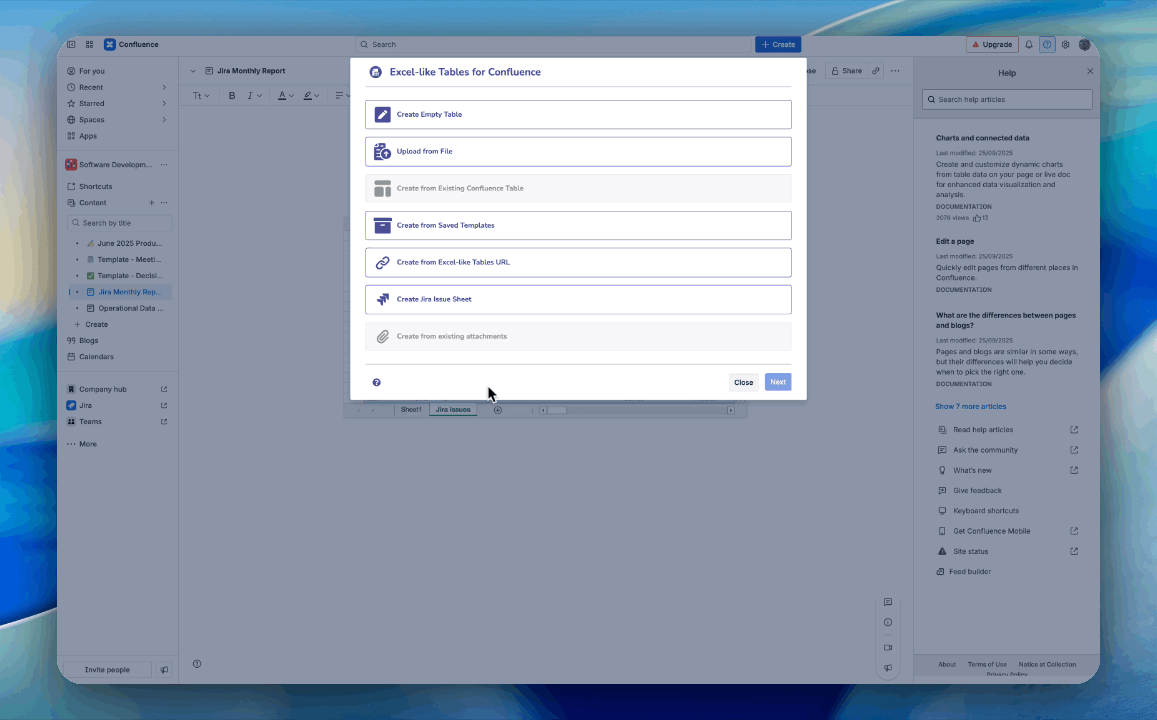
Task: Click the Create from Saved Templates archive icon
Action: coord(382,226)
